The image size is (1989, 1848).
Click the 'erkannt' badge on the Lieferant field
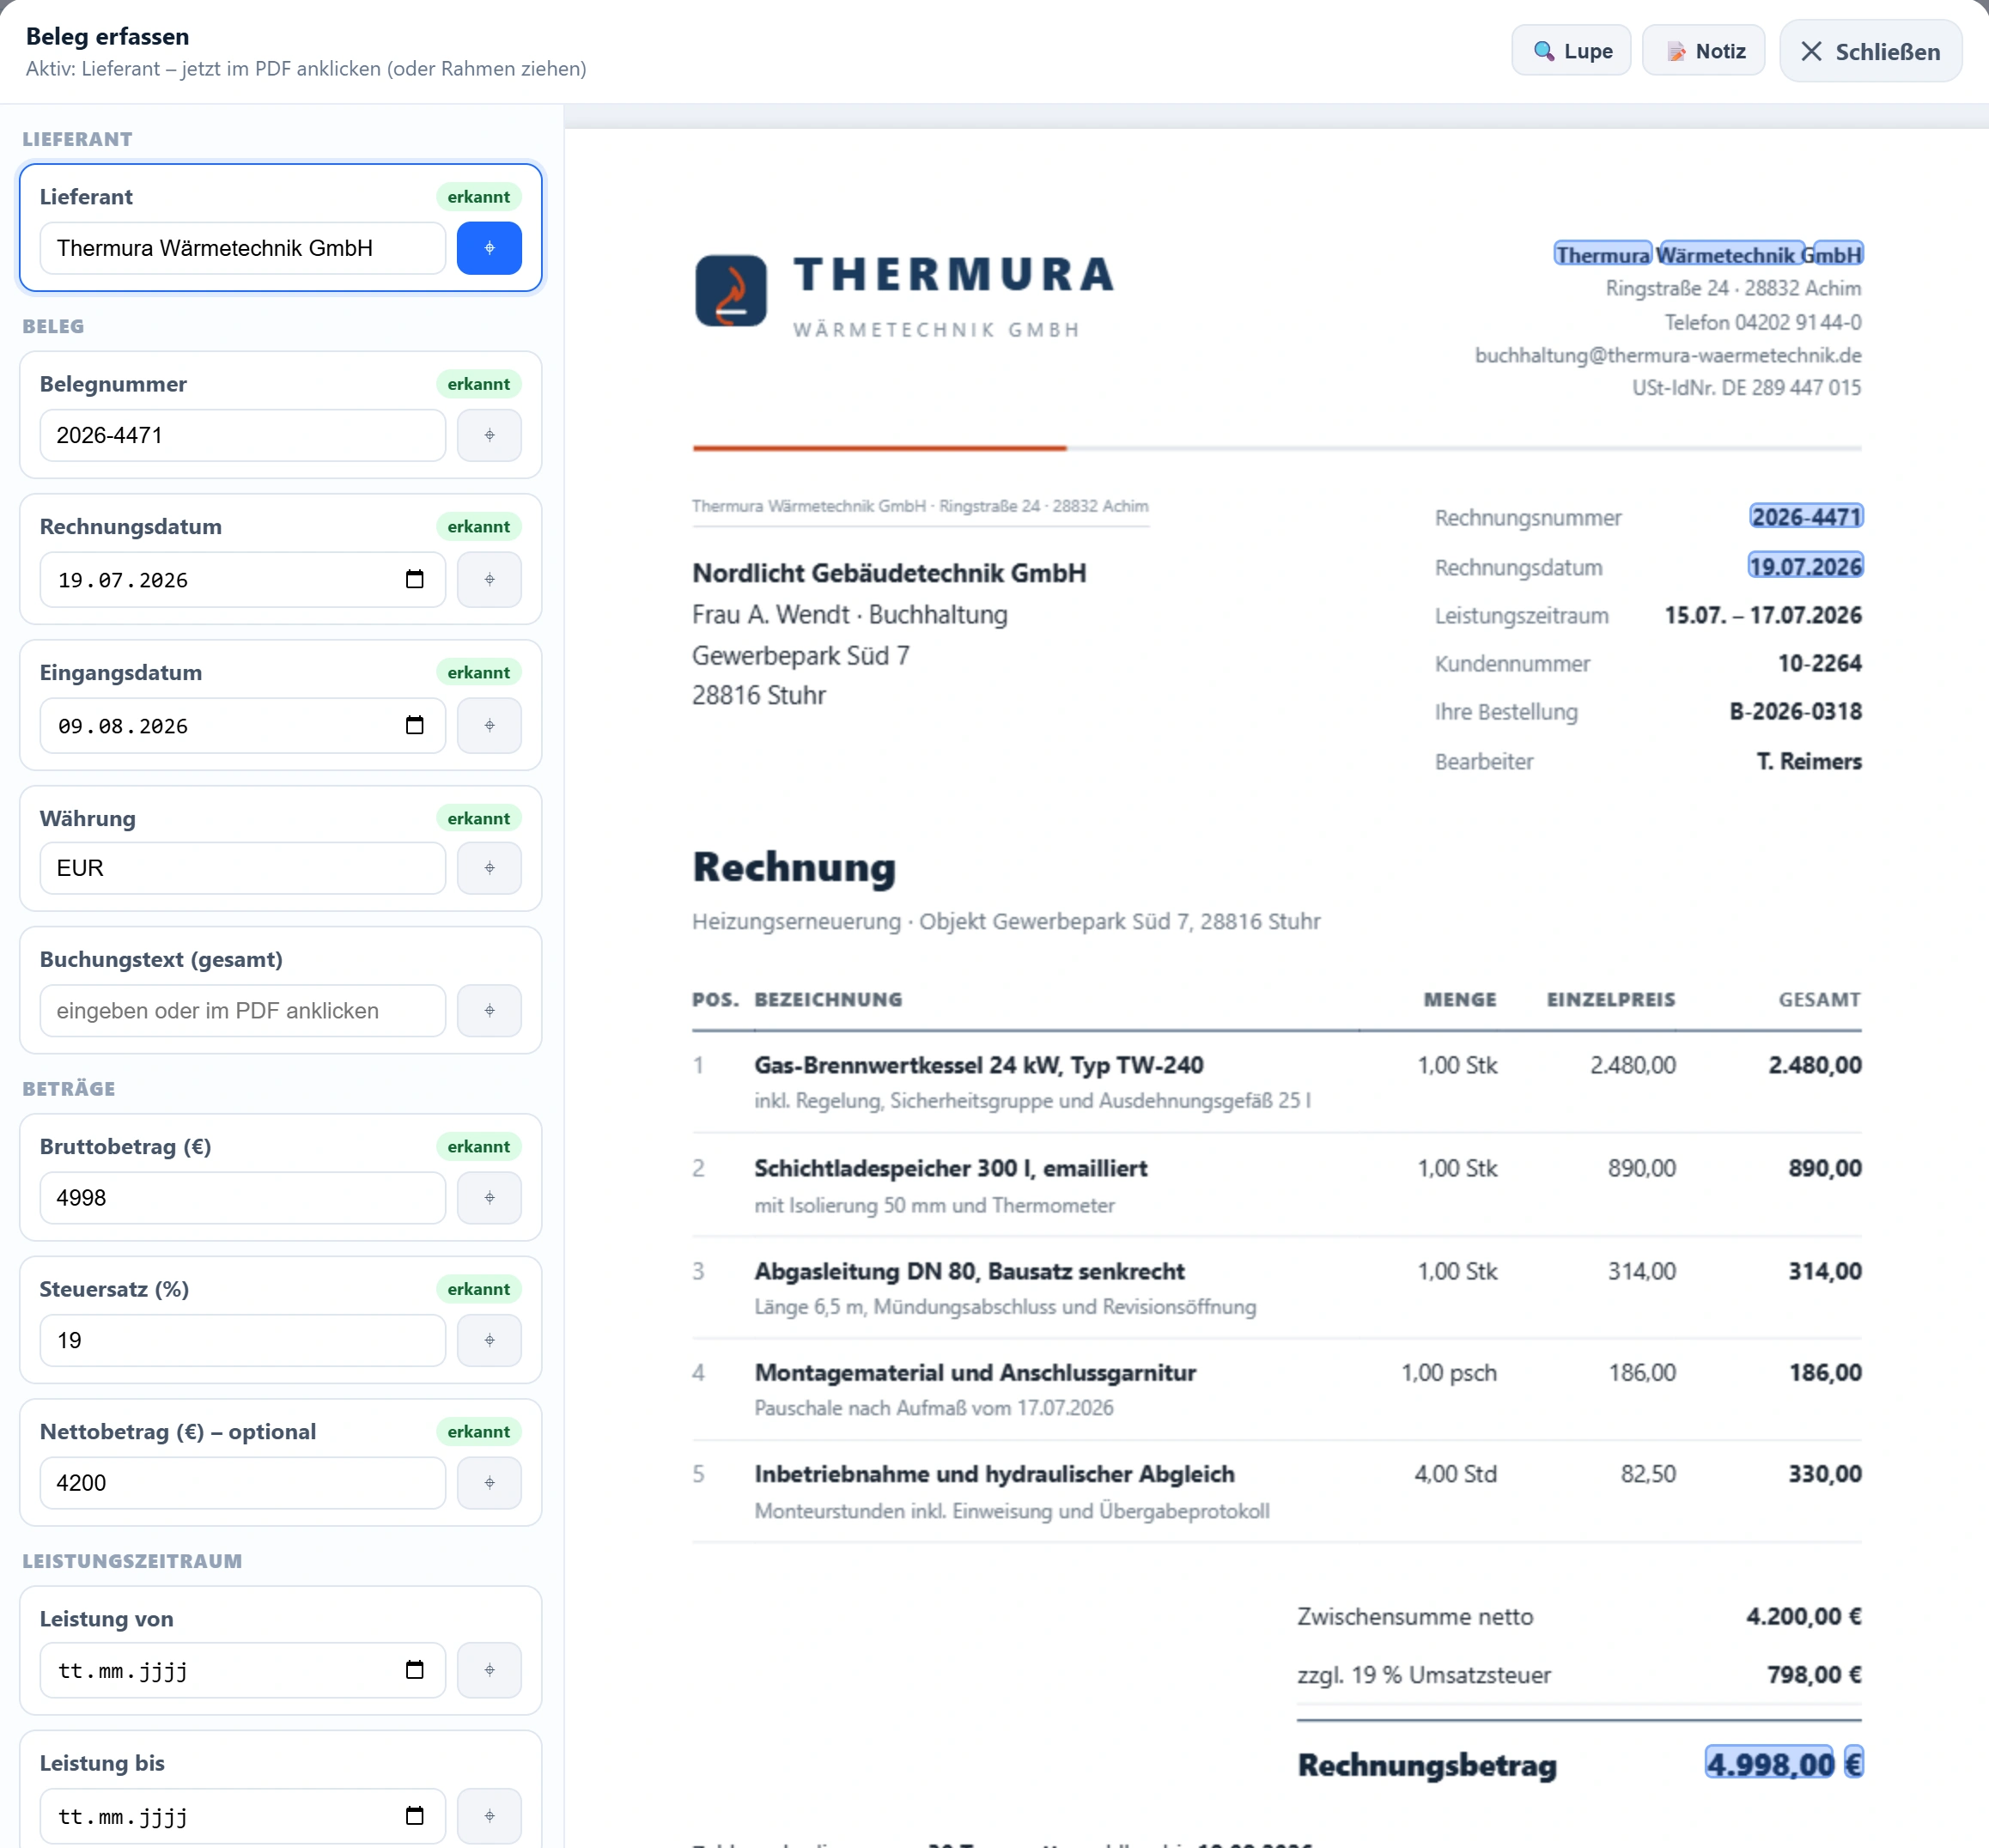coord(478,197)
